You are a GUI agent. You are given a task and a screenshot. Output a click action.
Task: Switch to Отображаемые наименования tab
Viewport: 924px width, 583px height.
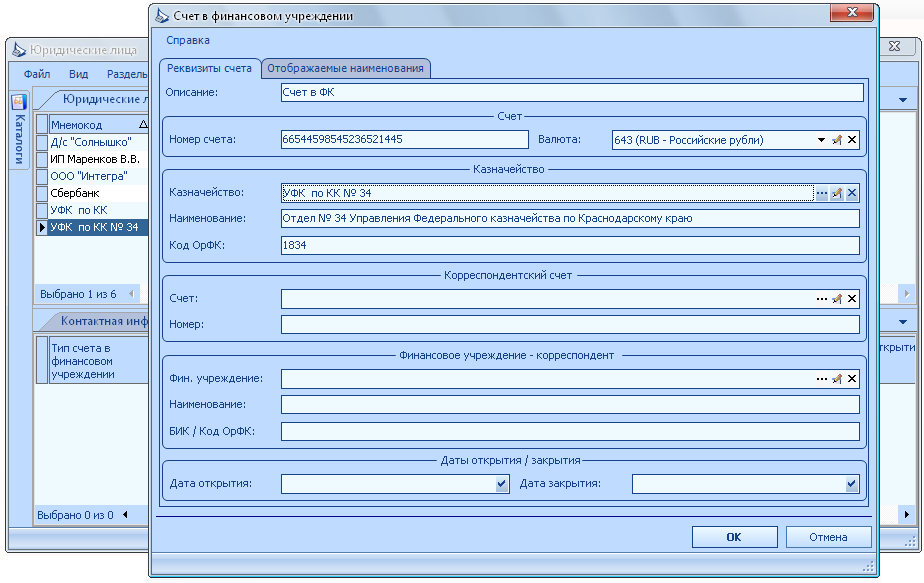point(345,68)
